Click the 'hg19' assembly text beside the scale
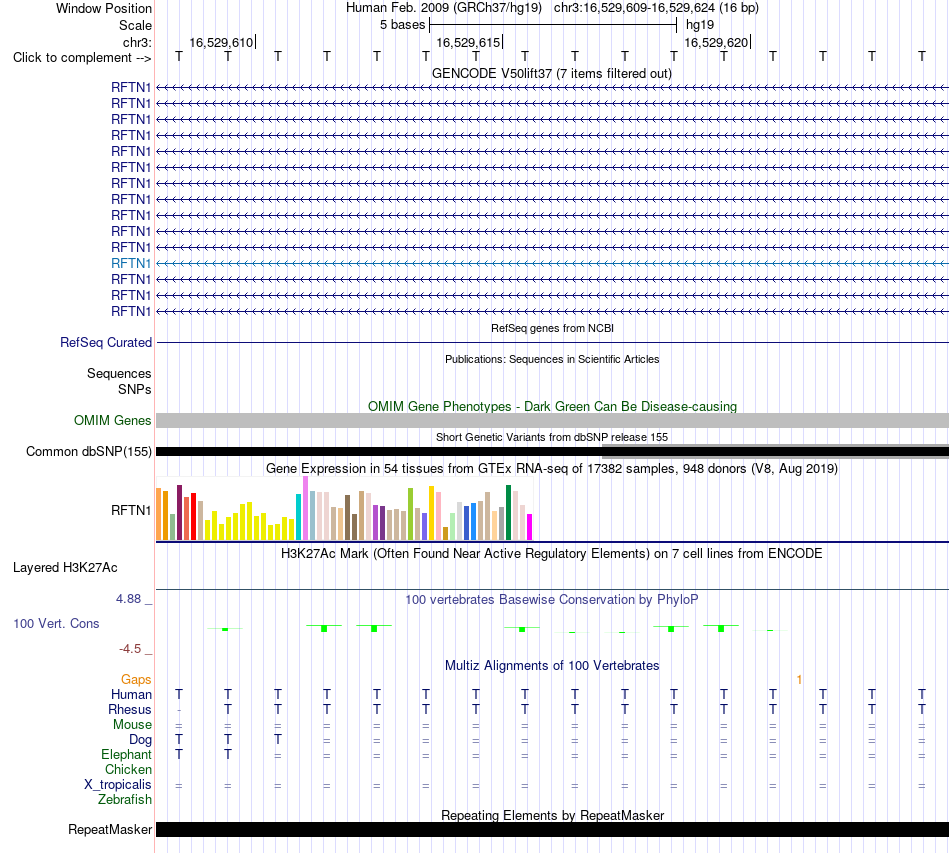950x853 pixels. 700,25
